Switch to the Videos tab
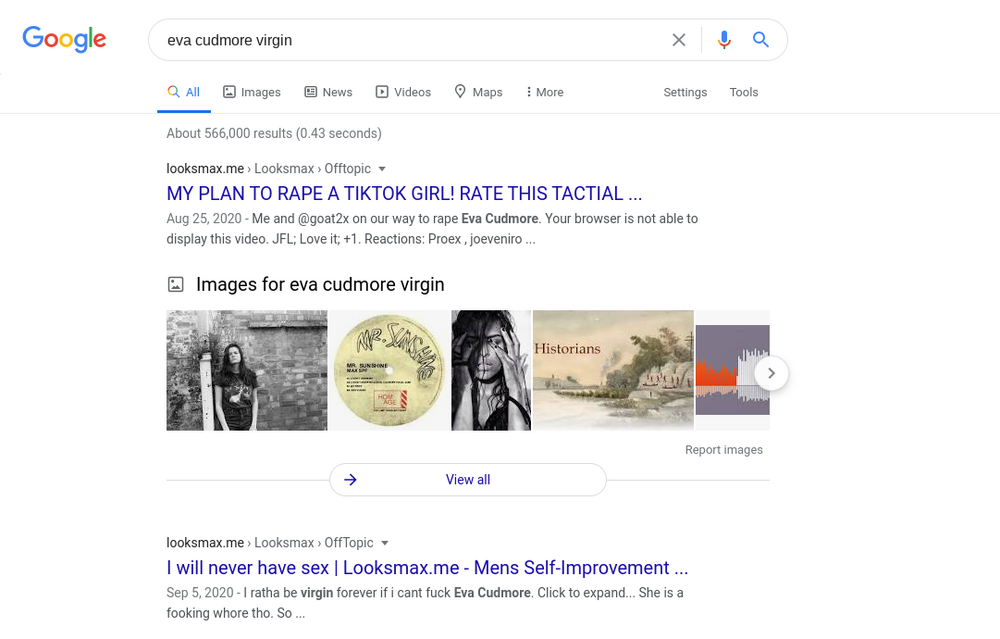 coord(403,92)
